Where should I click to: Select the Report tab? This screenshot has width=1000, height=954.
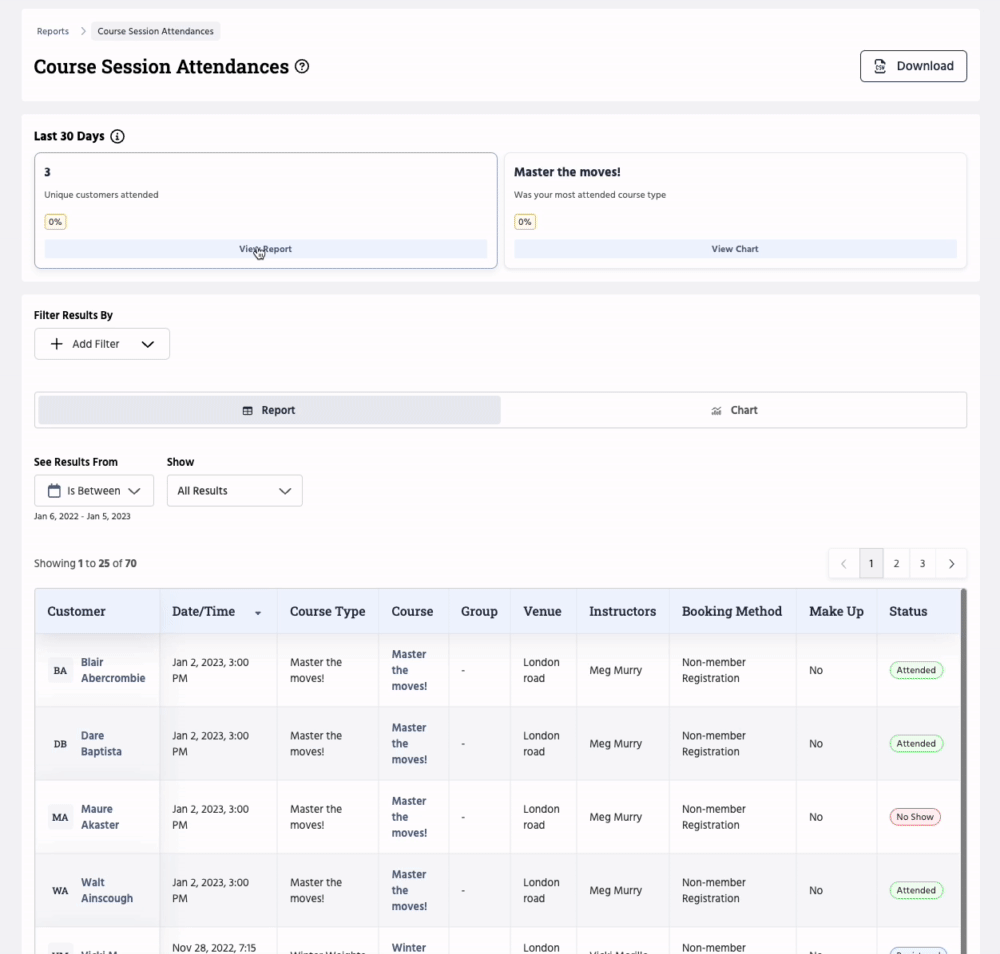(x=269, y=410)
